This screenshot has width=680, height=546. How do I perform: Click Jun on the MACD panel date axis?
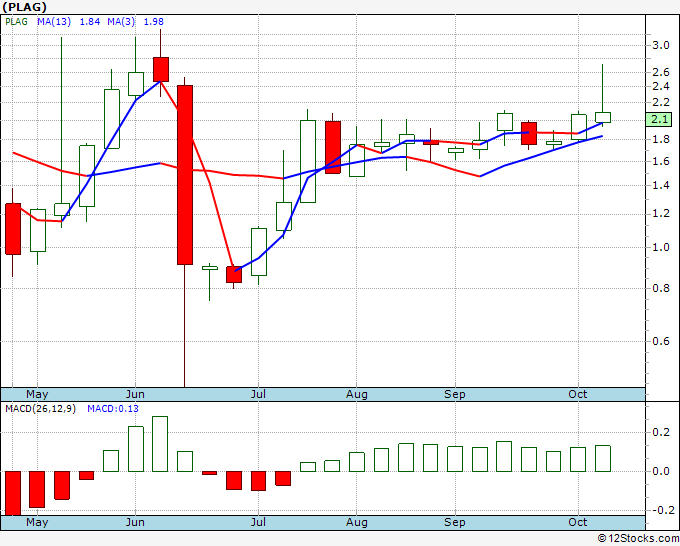tap(135, 522)
